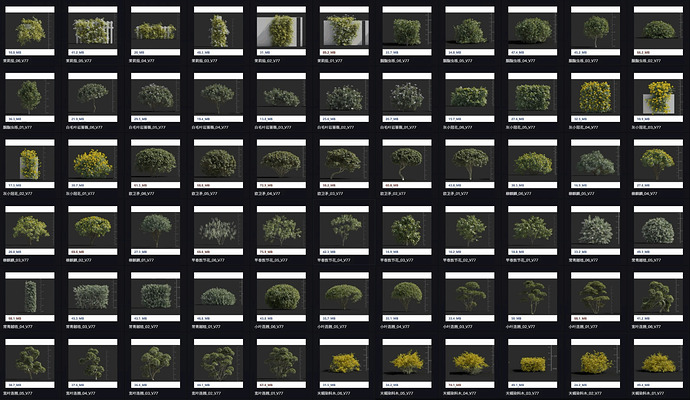Image resolution: width=690 pixels, height=400 pixels.
Task: Click the red 72.9 MB file size label
Action: [266, 185]
